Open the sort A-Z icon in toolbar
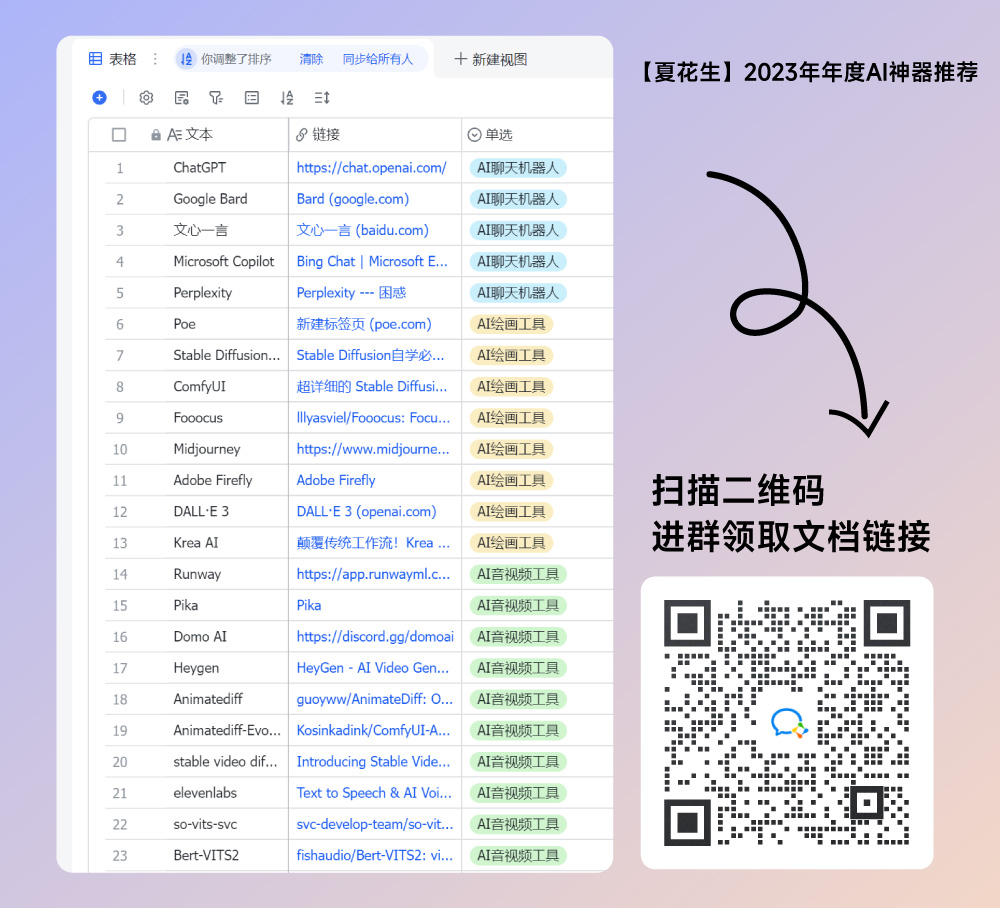 tap(287, 98)
